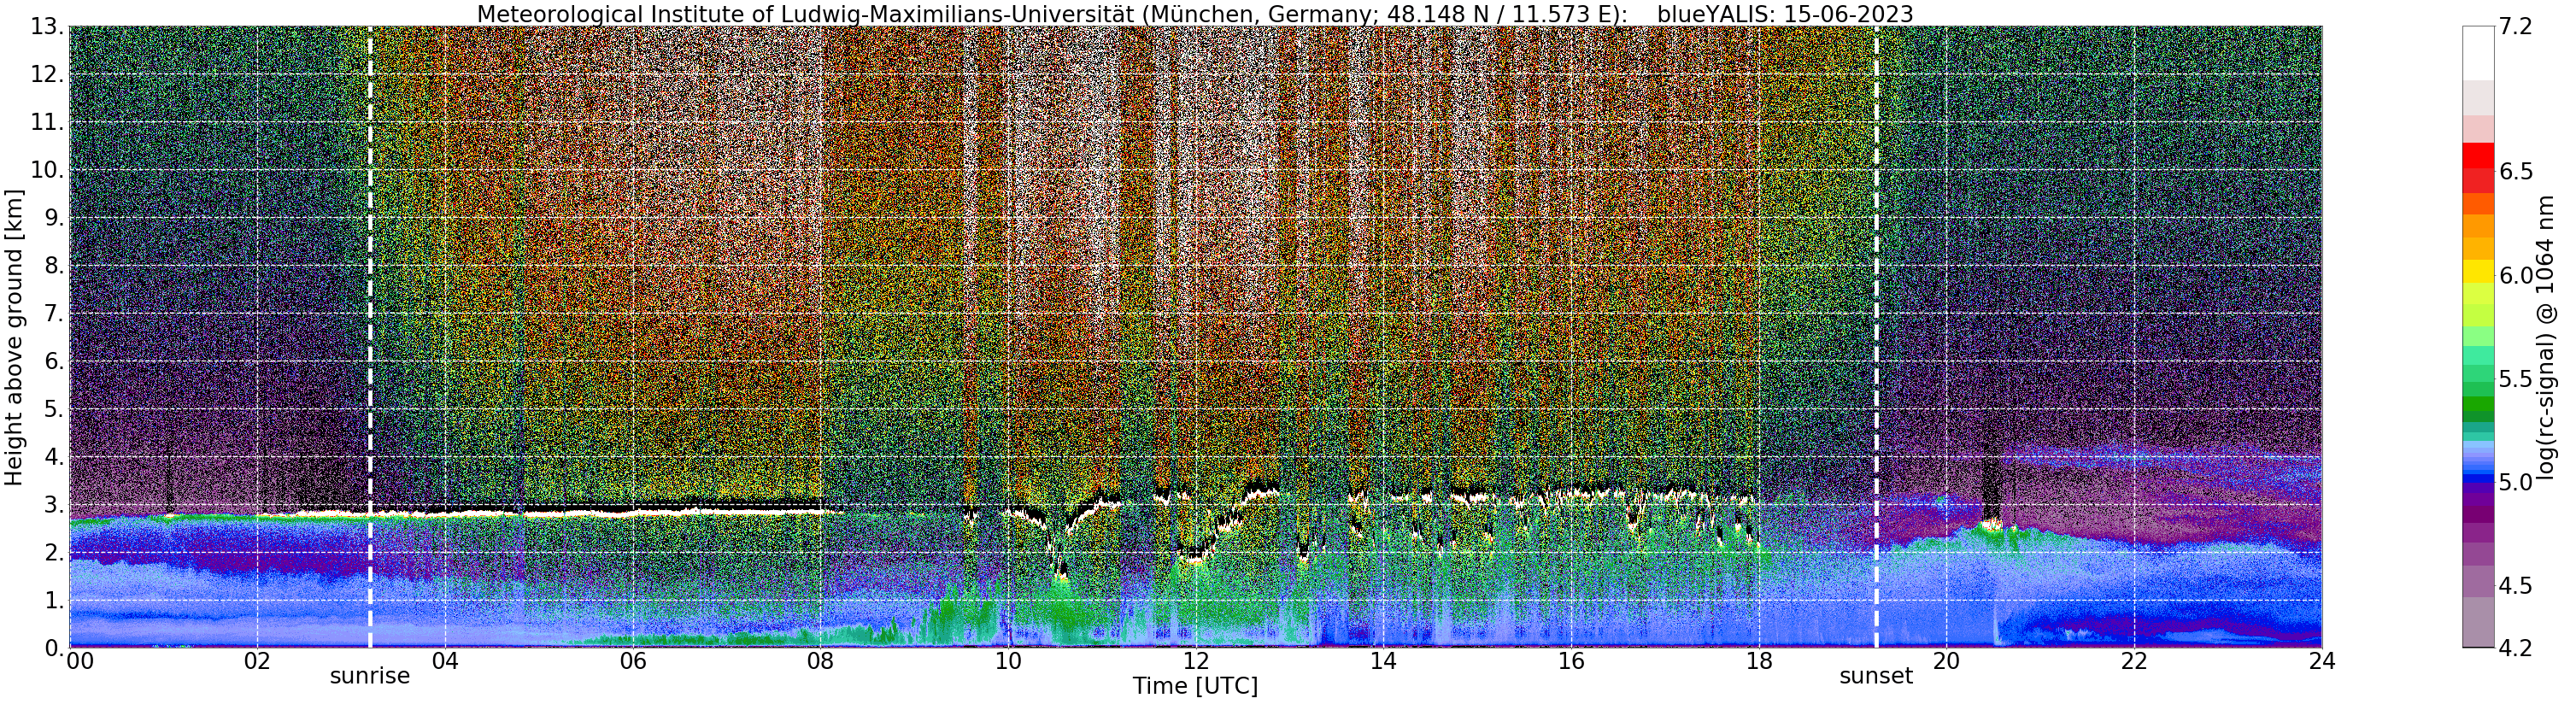Click height-axis tick label '6.'
Image resolution: width=2576 pixels, height=704 pixels.
[x=54, y=361]
